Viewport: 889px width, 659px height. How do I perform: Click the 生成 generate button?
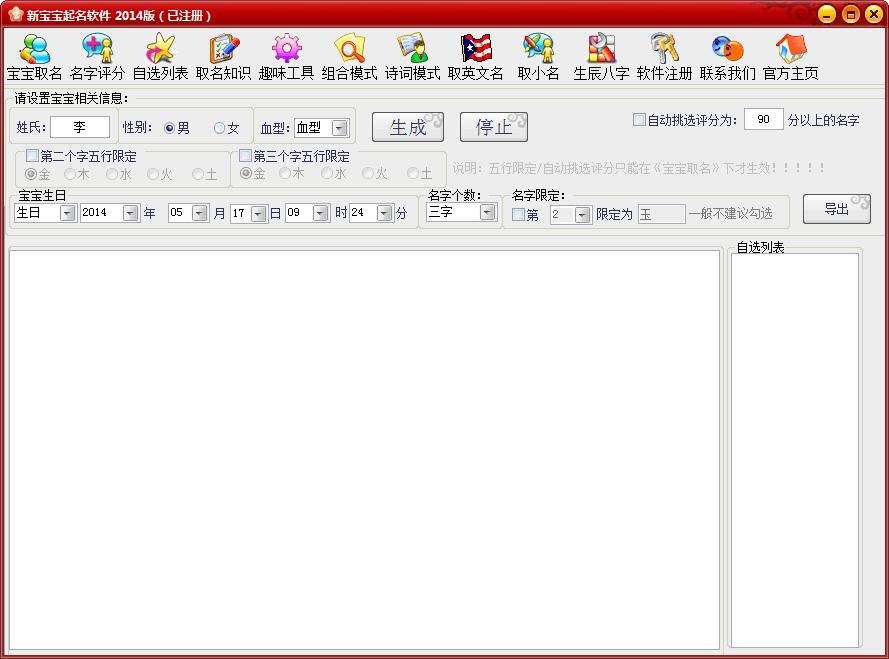coord(408,127)
